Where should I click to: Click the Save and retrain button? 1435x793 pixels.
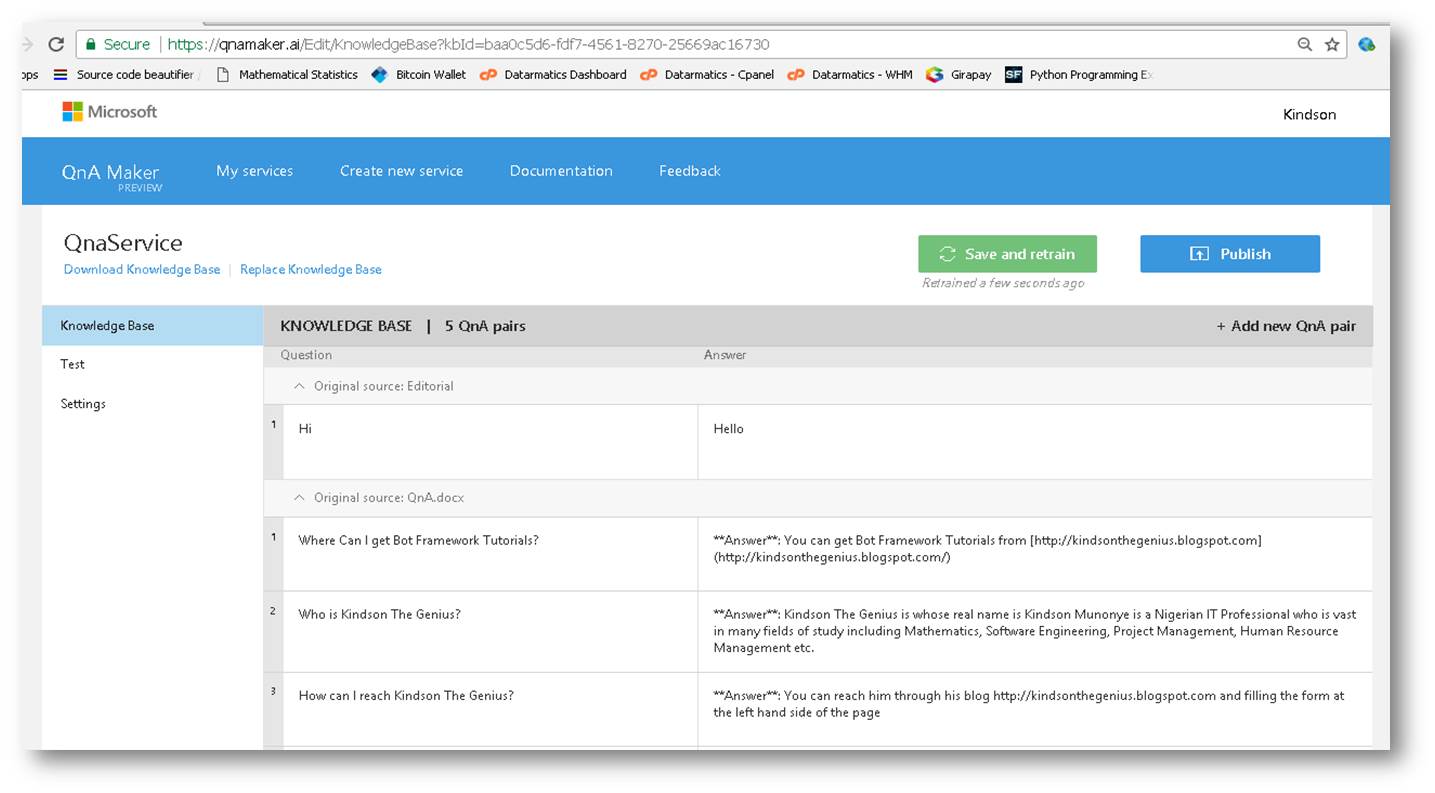[1007, 254]
